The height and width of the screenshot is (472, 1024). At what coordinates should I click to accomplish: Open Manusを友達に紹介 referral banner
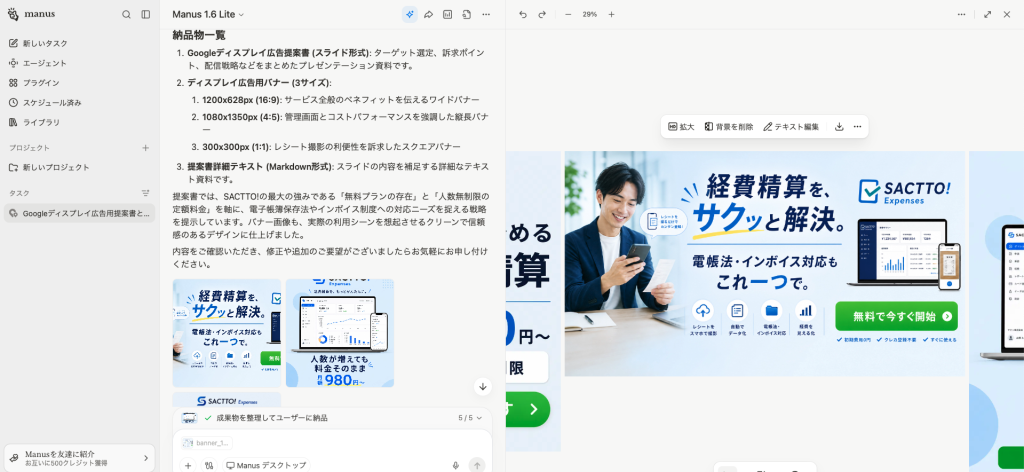pos(79,458)
